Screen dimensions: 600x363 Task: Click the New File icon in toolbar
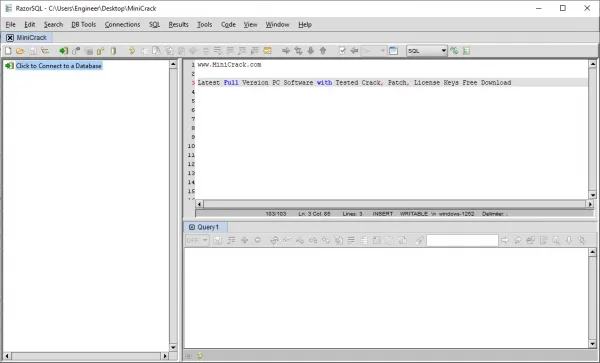tap(8, 51)
